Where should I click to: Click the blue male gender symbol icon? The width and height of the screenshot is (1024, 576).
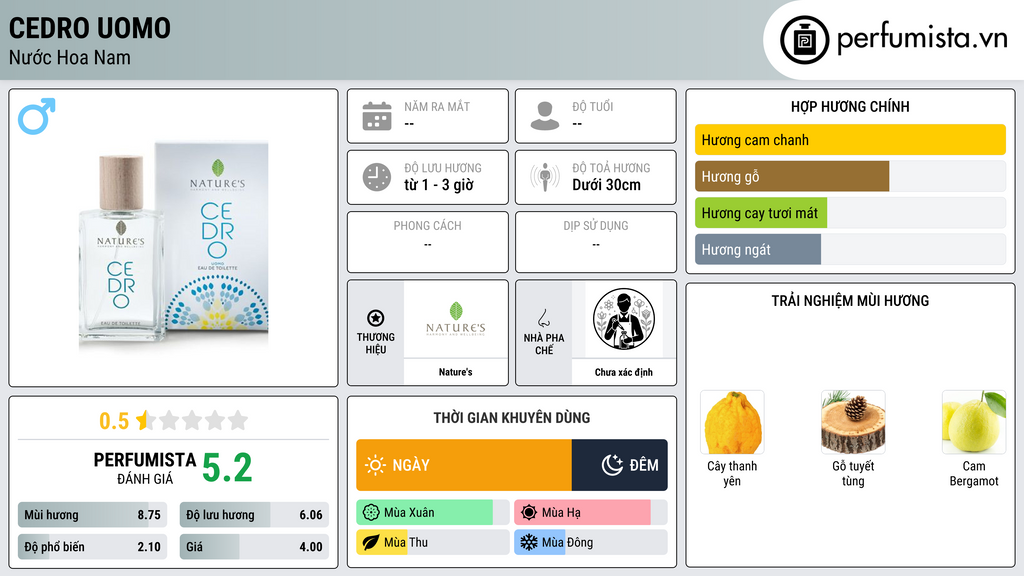point(37,116)
